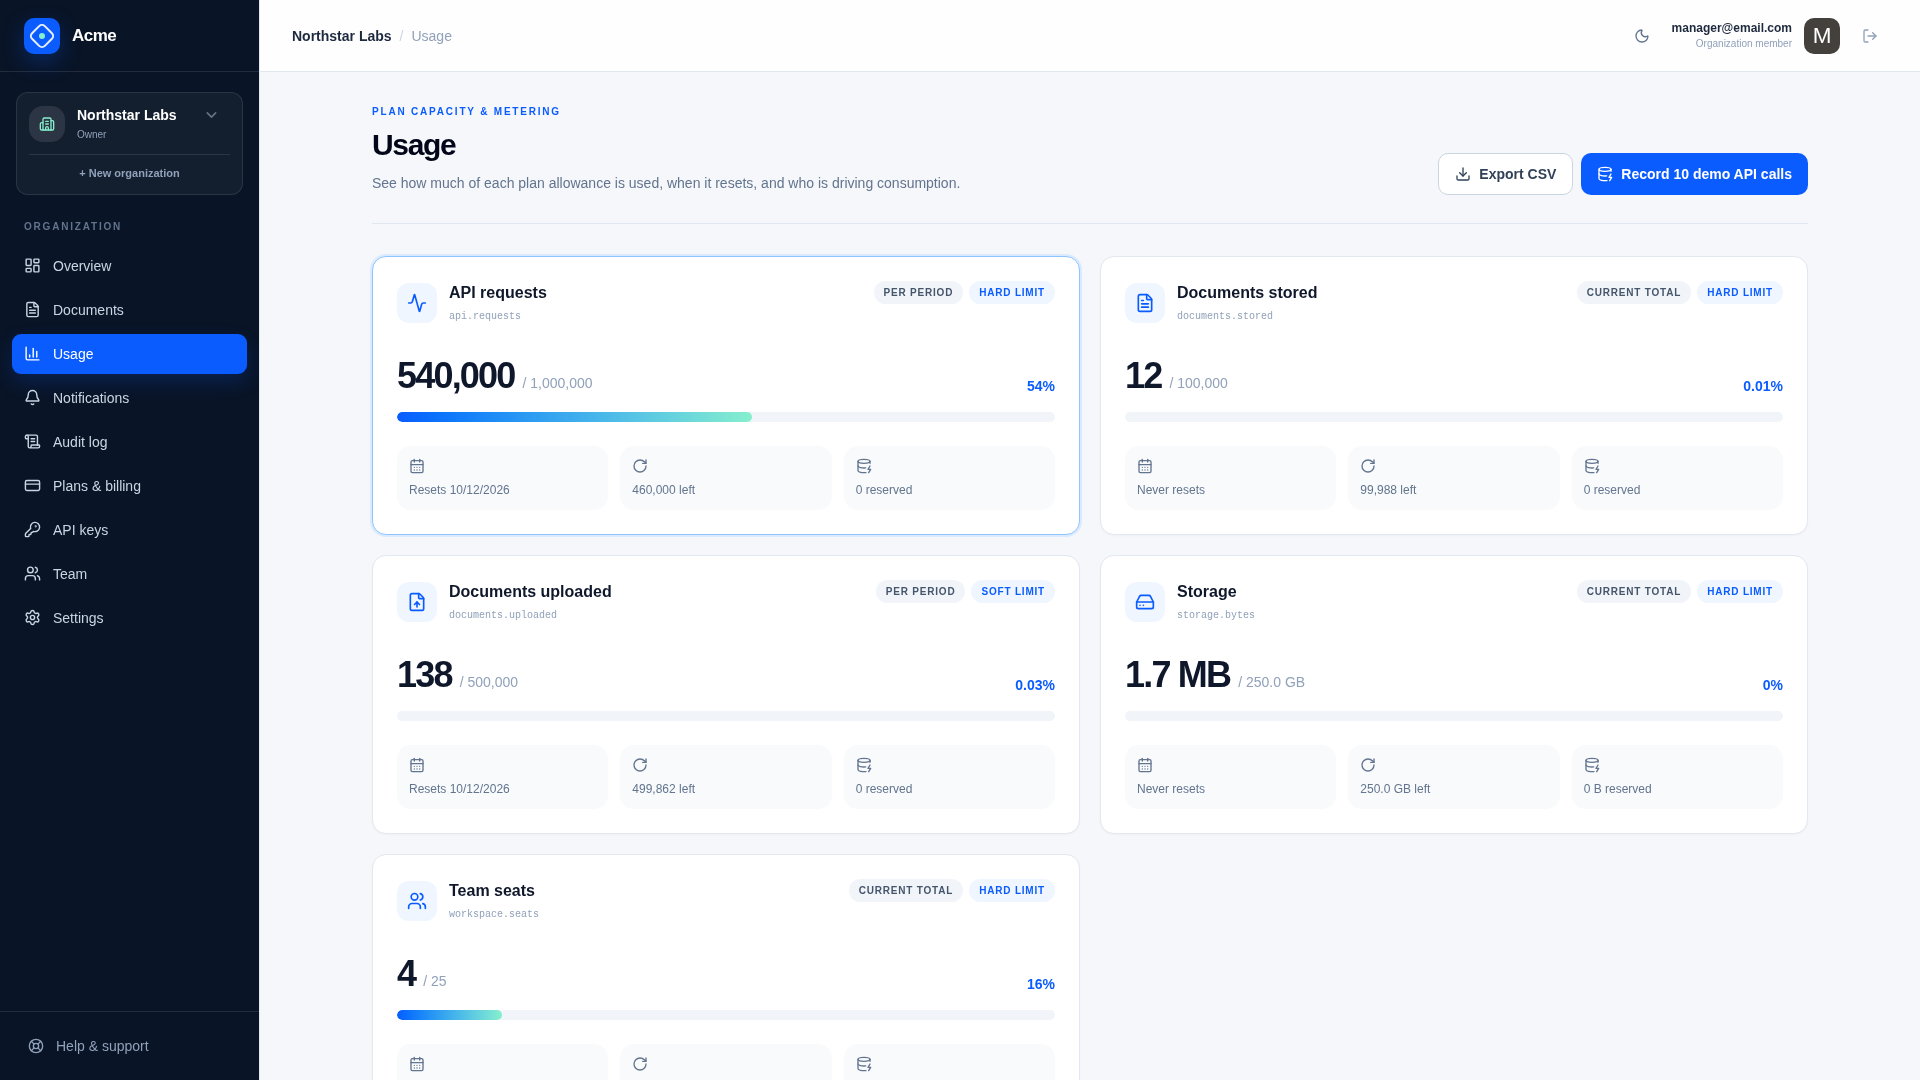The image size is (1920, 1080).
Task: Click the sign out icon
Action: (x=1870, y=36)
